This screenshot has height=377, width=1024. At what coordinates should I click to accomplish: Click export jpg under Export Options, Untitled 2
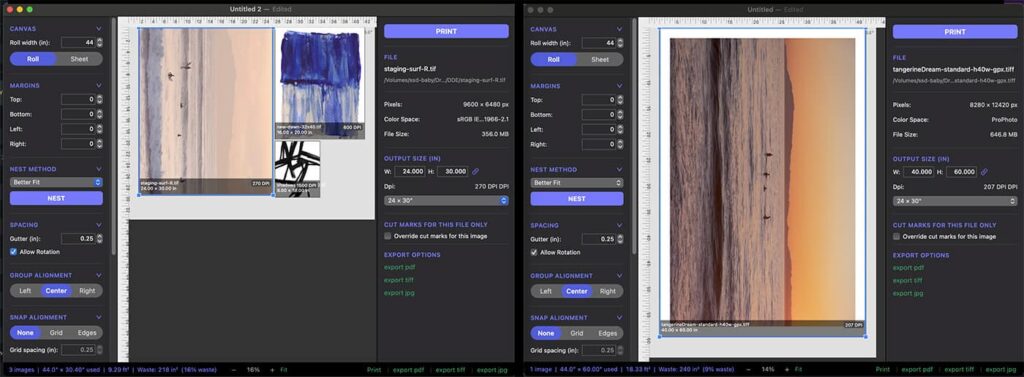click(x=399, y=293)
